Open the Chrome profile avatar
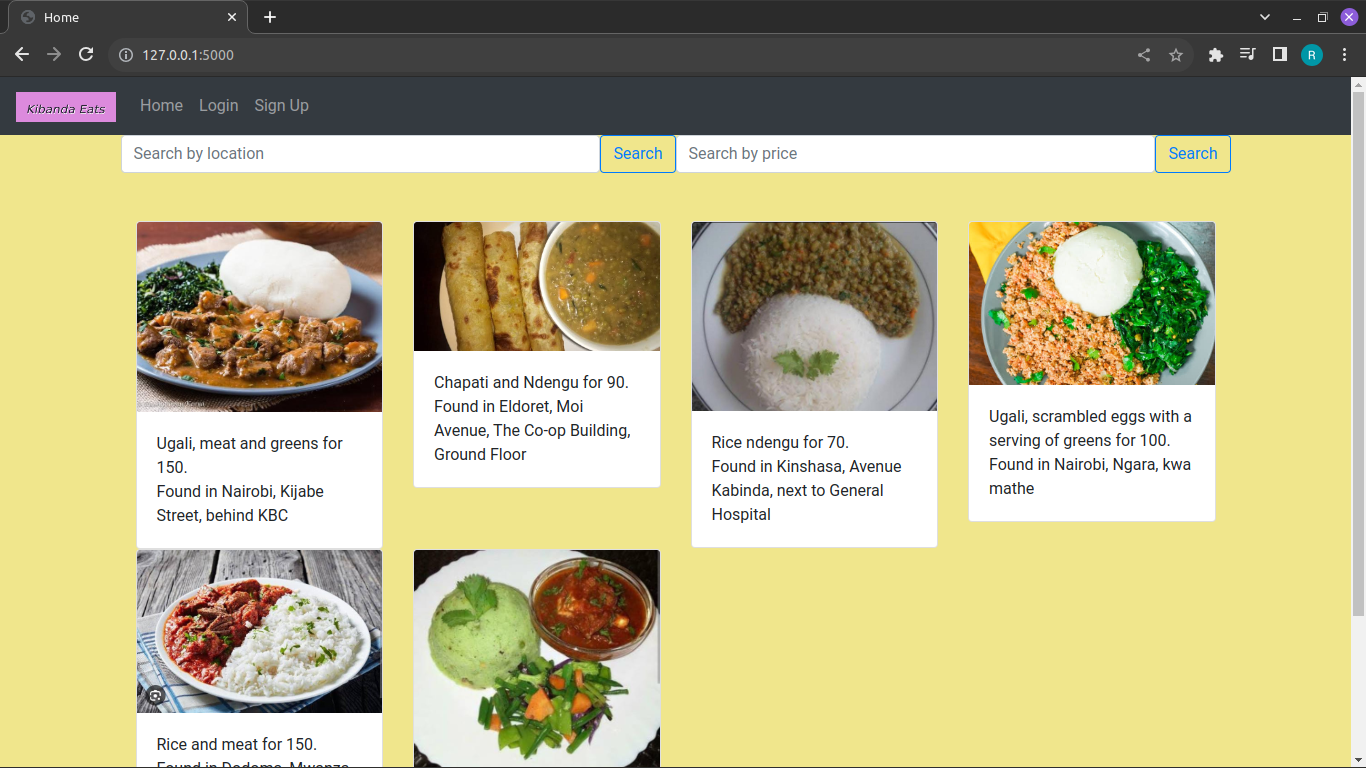 pos(1311,55)
